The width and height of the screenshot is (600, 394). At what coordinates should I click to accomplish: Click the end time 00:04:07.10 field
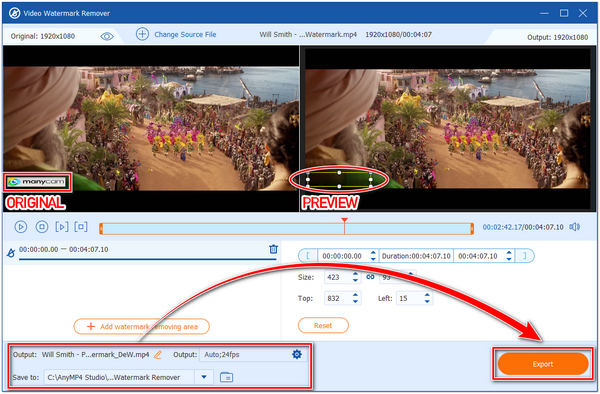(x=478, y=256)
